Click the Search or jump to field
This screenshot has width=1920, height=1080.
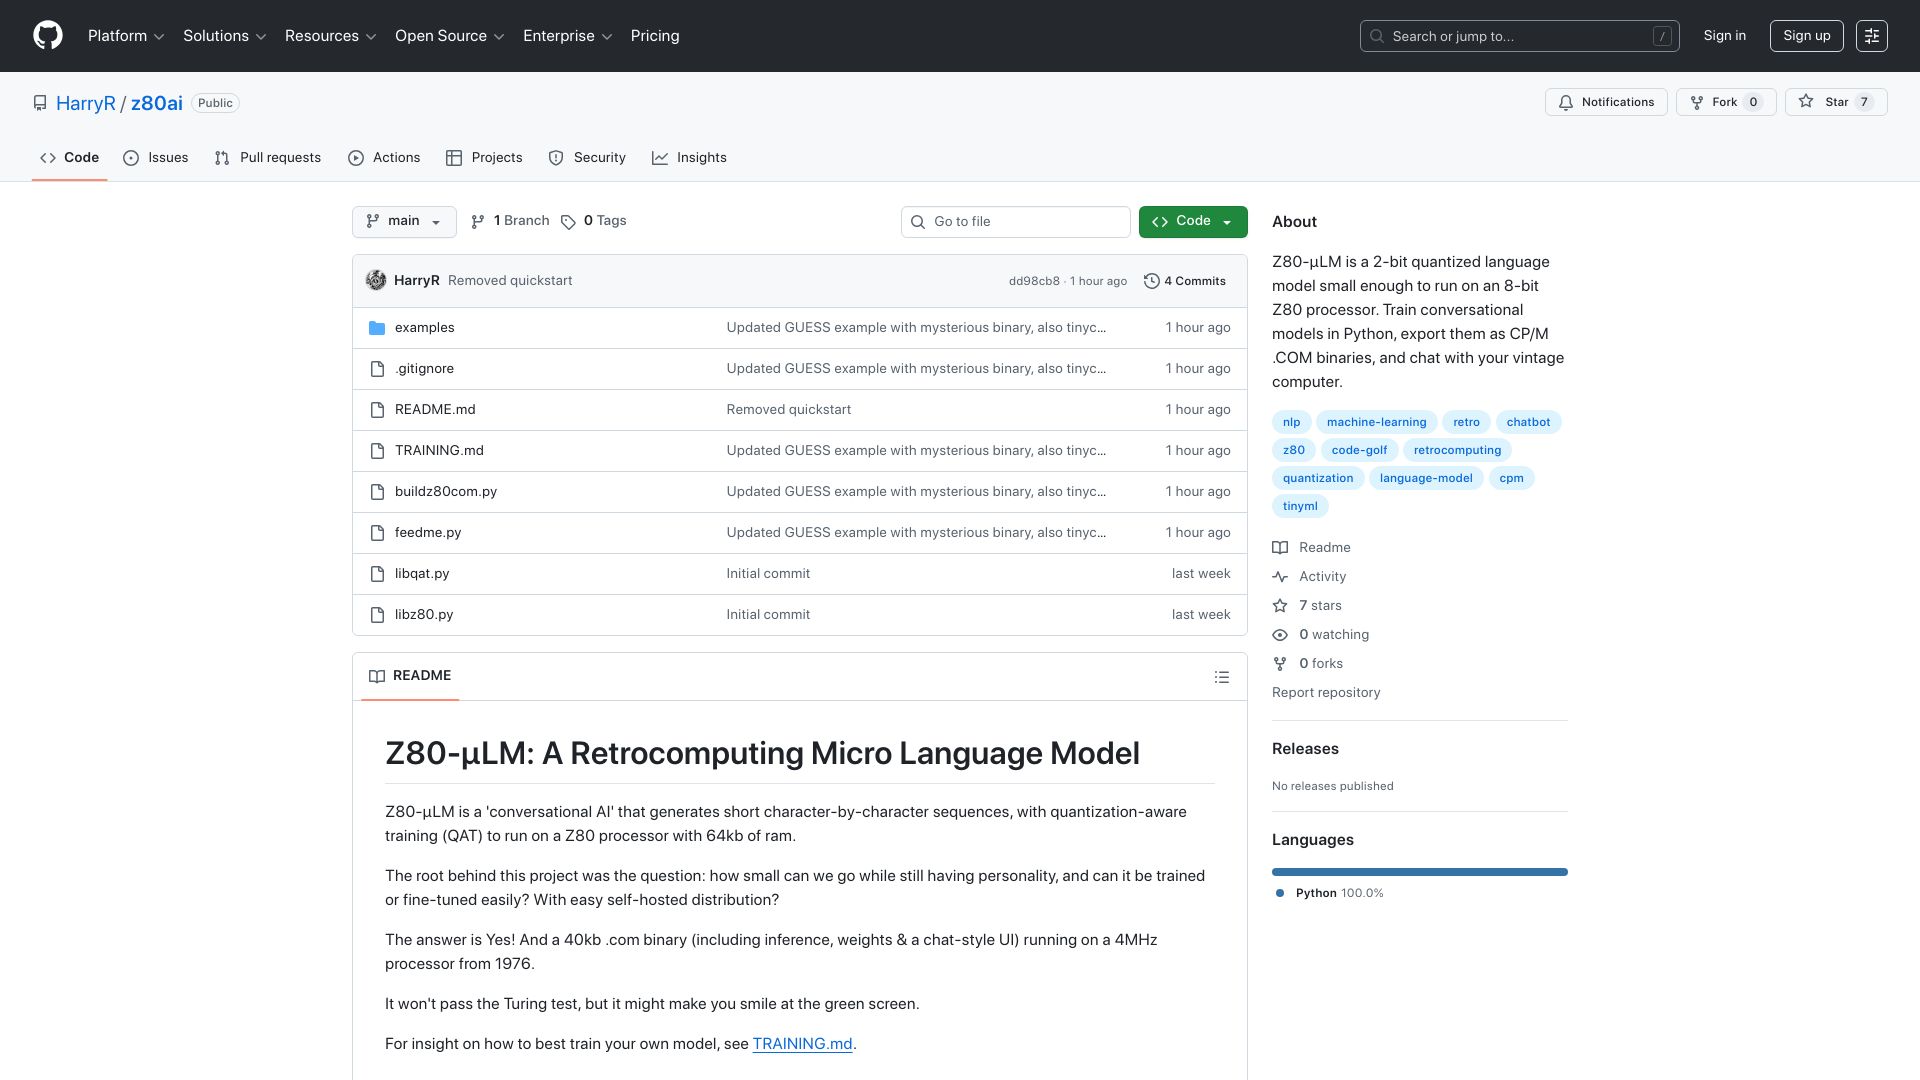point(1519,36)
